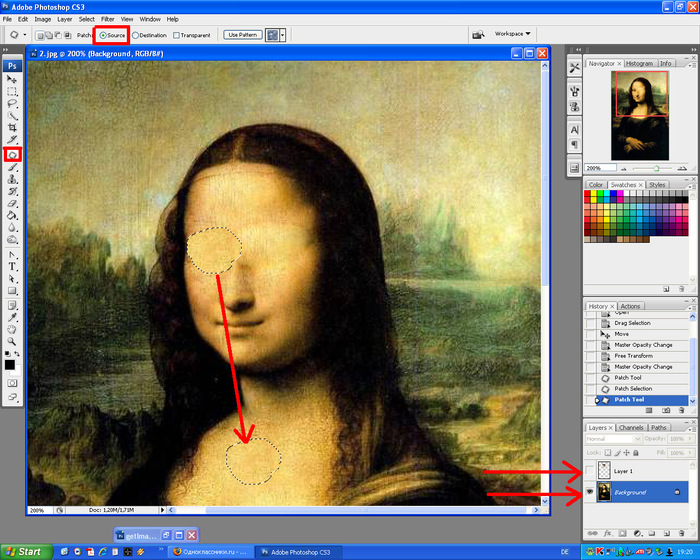700x560 pixels.
Task: Click the Use Pattern button
Action: coord(243,35)
